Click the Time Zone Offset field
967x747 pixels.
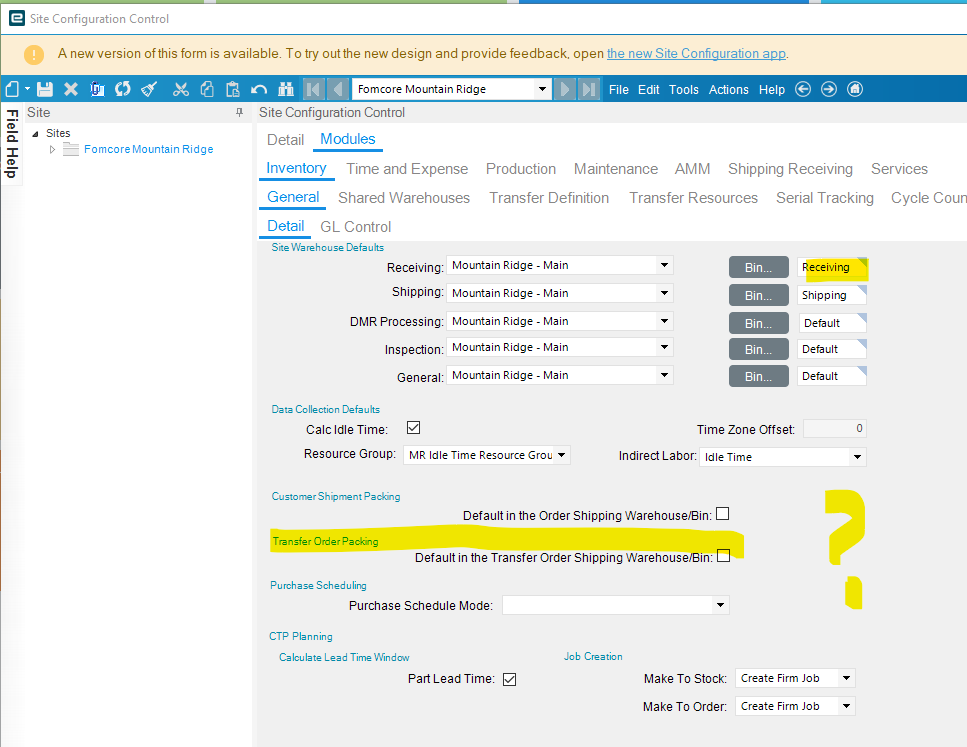pos(835,429)
